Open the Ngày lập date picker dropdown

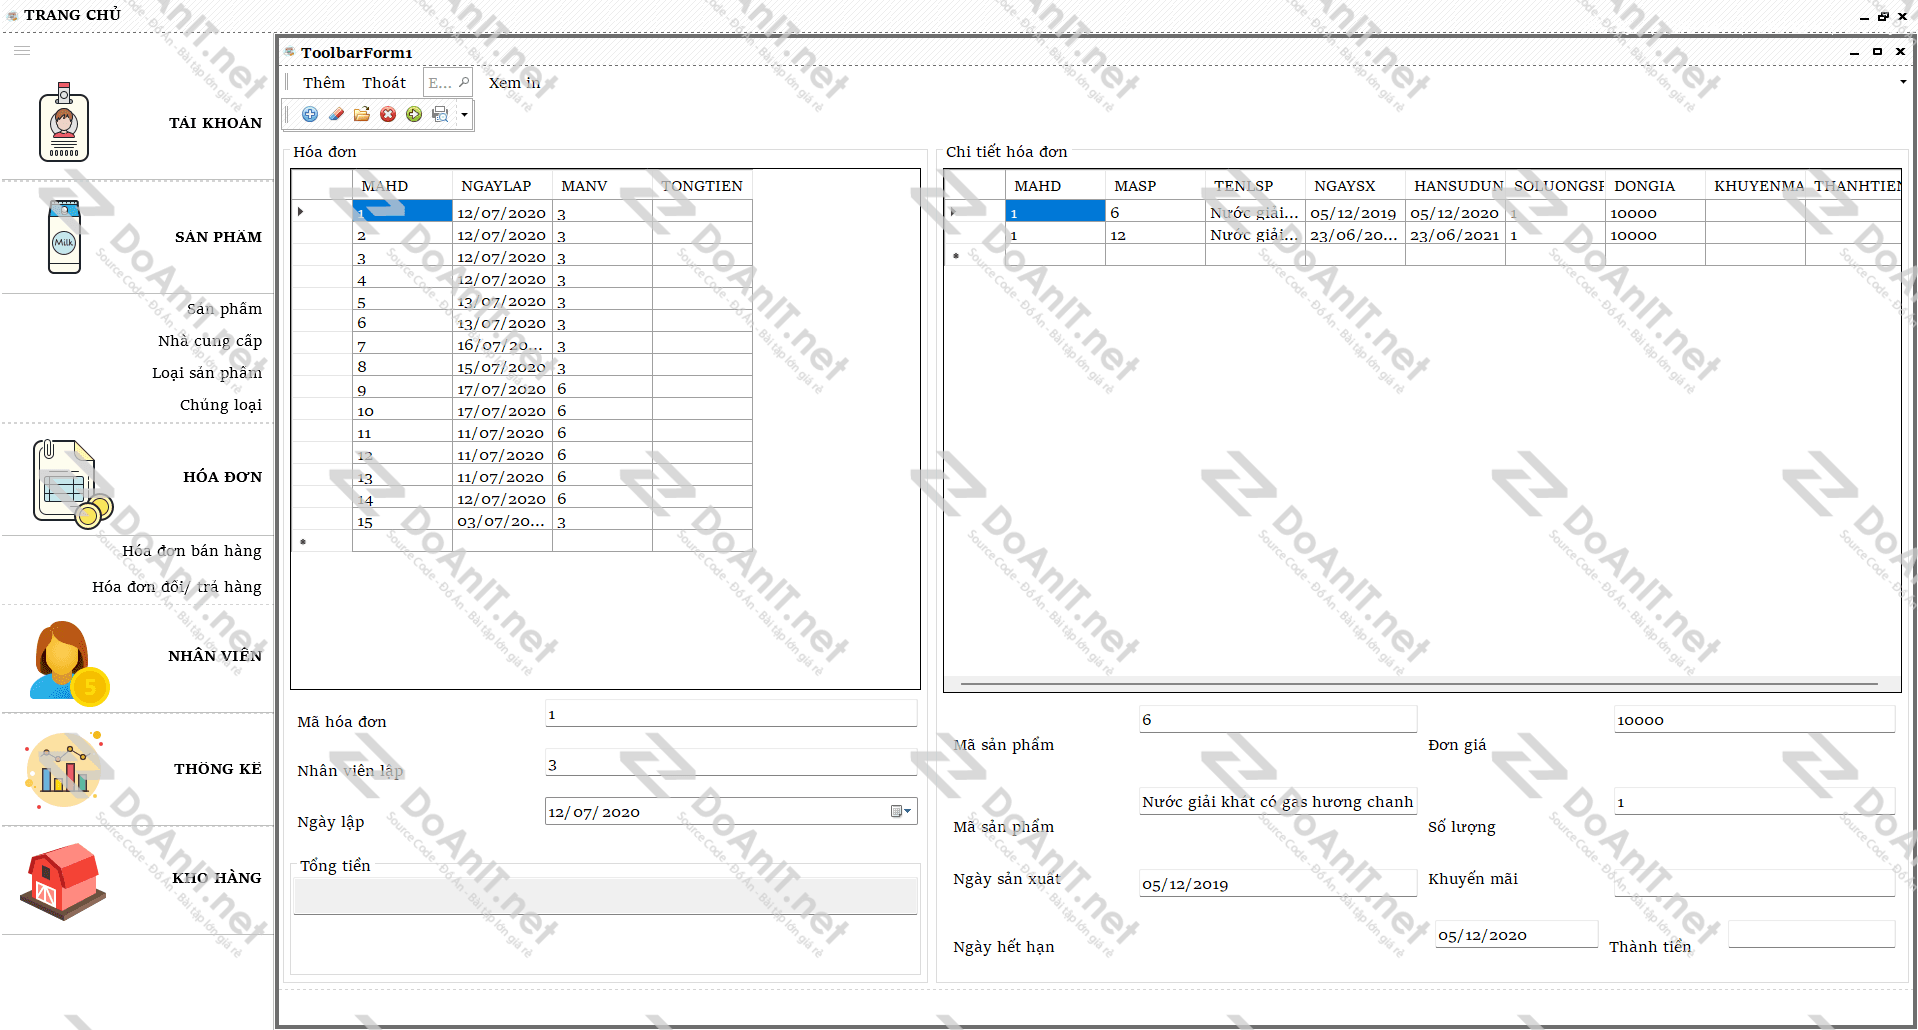pos(901,811)
